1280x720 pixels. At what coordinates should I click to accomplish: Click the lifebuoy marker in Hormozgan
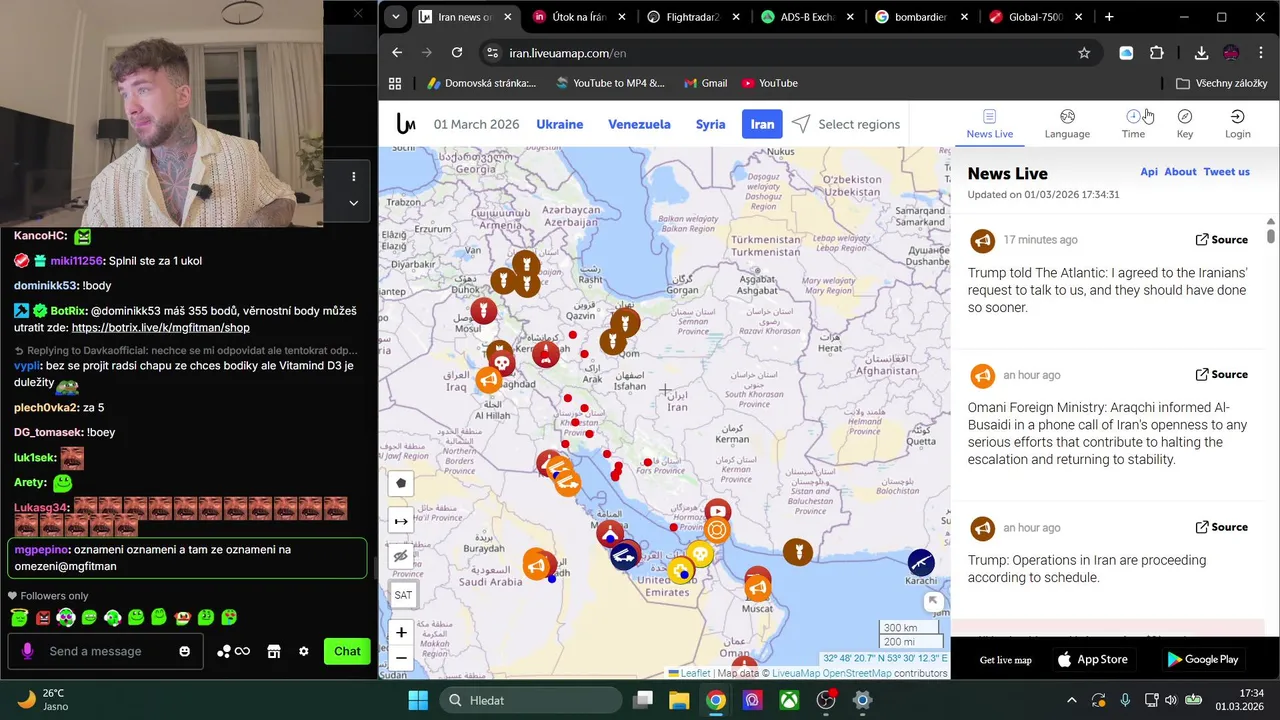[717, 531]
